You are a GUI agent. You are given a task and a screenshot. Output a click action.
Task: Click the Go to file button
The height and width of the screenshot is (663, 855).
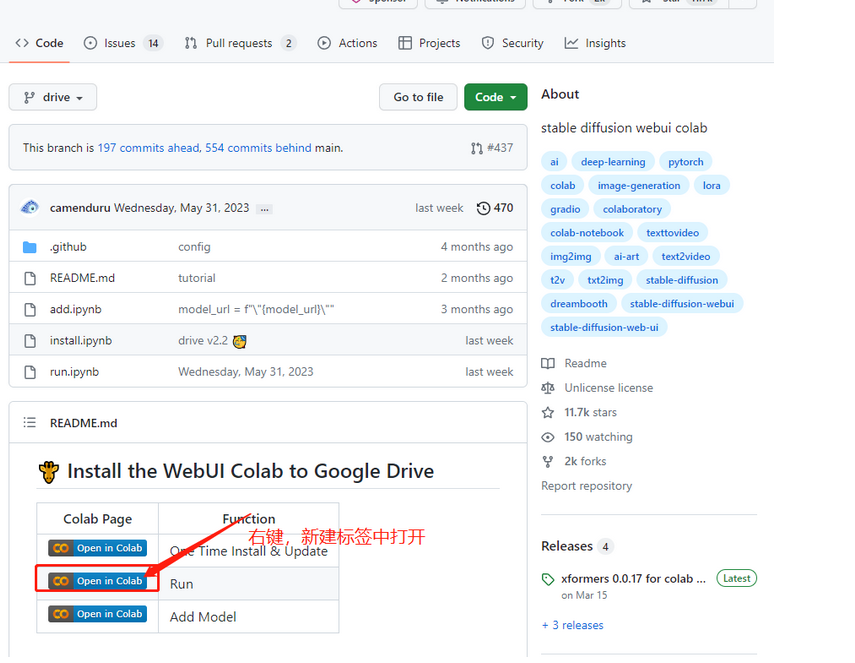coord(418,97)
